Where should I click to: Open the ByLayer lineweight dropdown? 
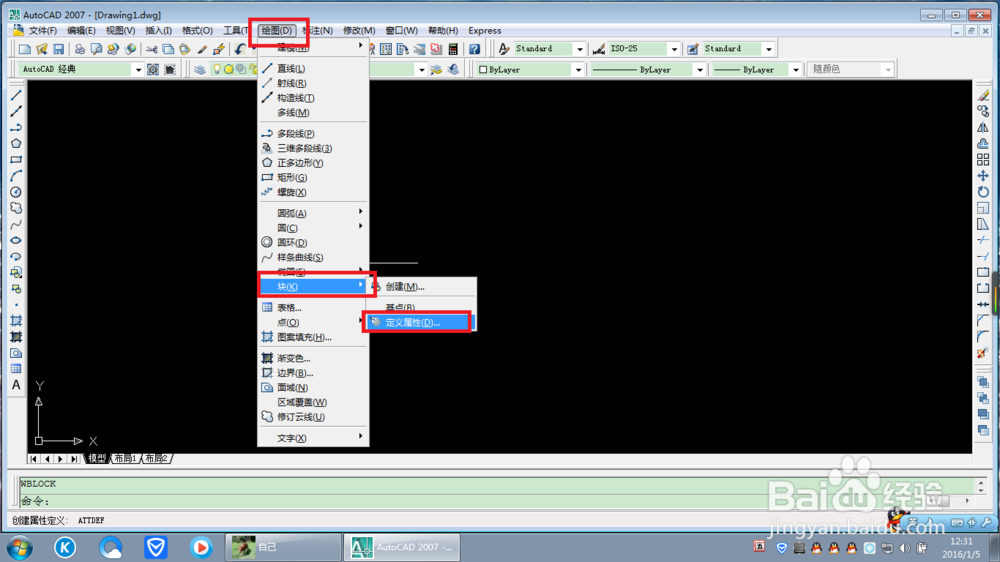pyautogui.click(x=795, y=70)
